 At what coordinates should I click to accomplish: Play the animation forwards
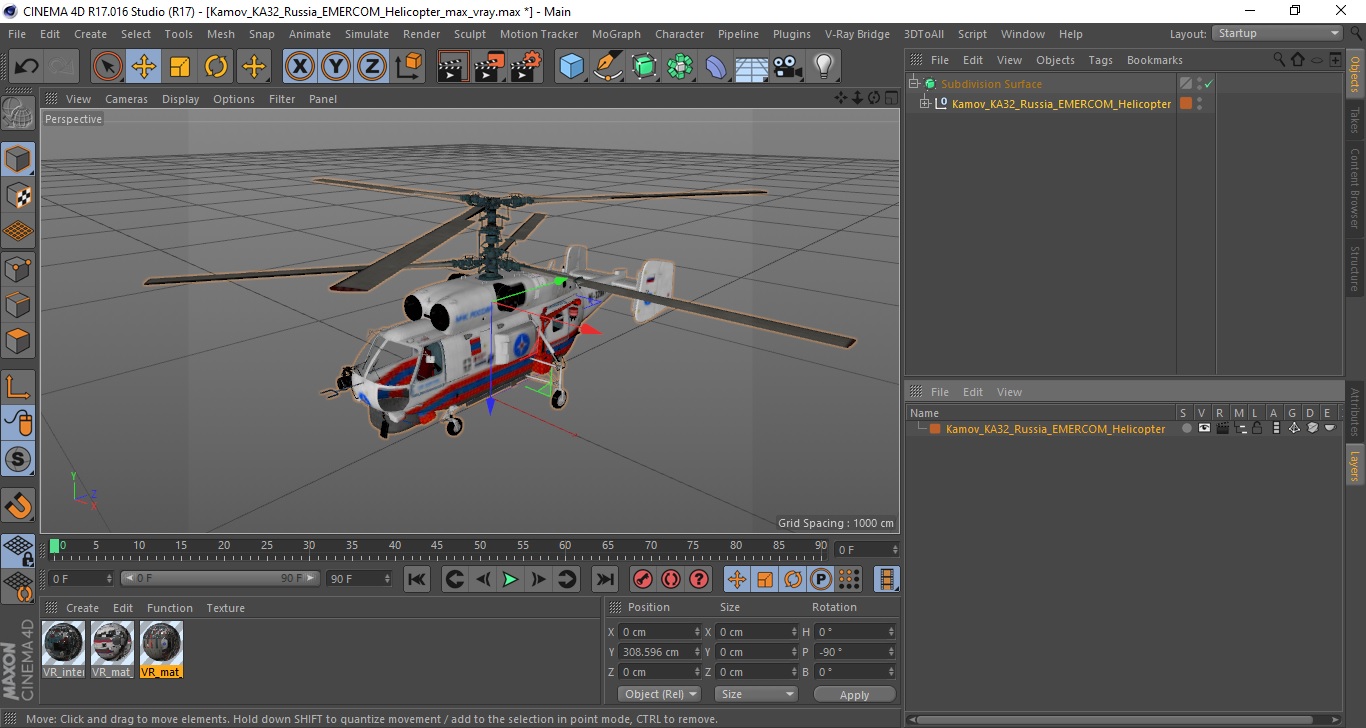(510, 579)
